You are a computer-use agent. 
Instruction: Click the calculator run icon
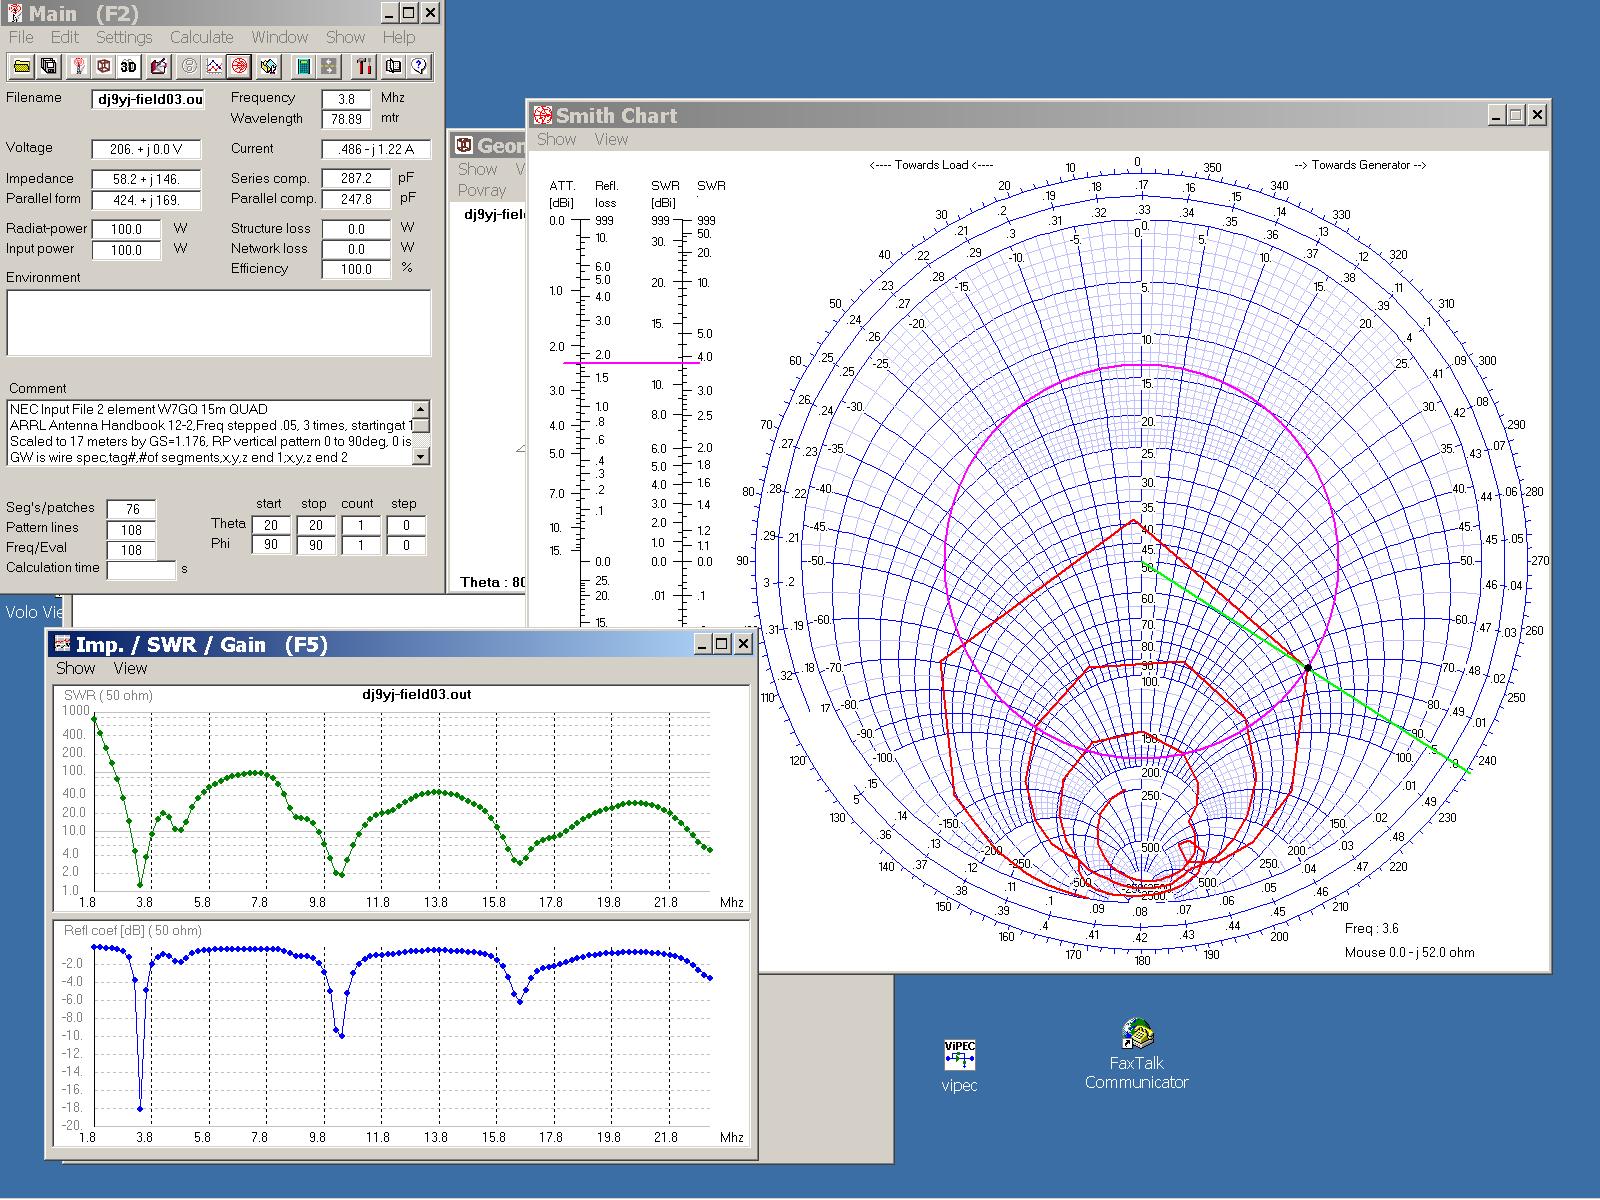click(x=304, y=66)
